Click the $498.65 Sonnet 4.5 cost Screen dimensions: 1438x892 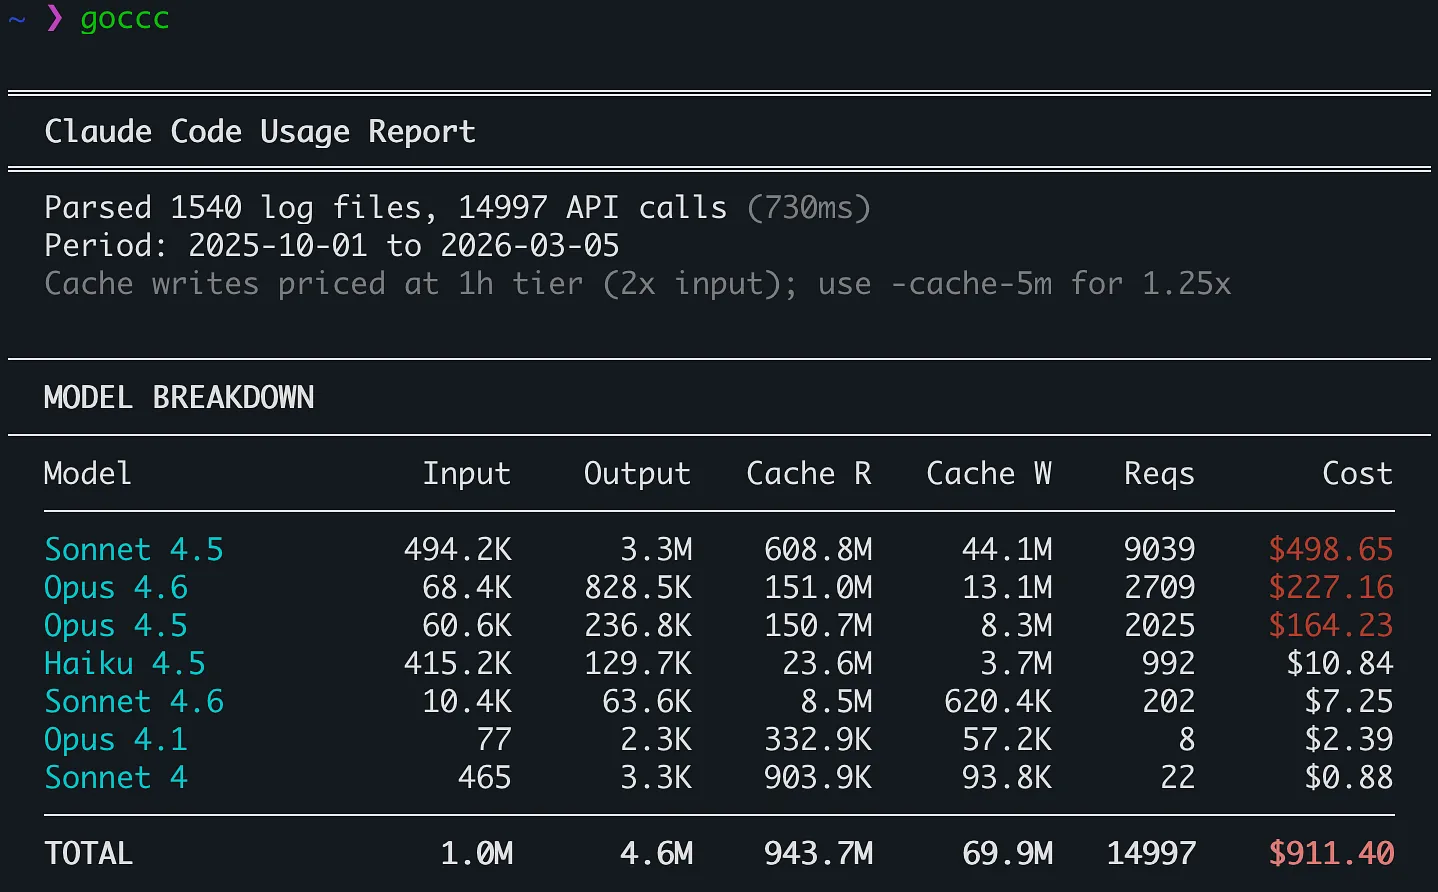pos(1331,549)
